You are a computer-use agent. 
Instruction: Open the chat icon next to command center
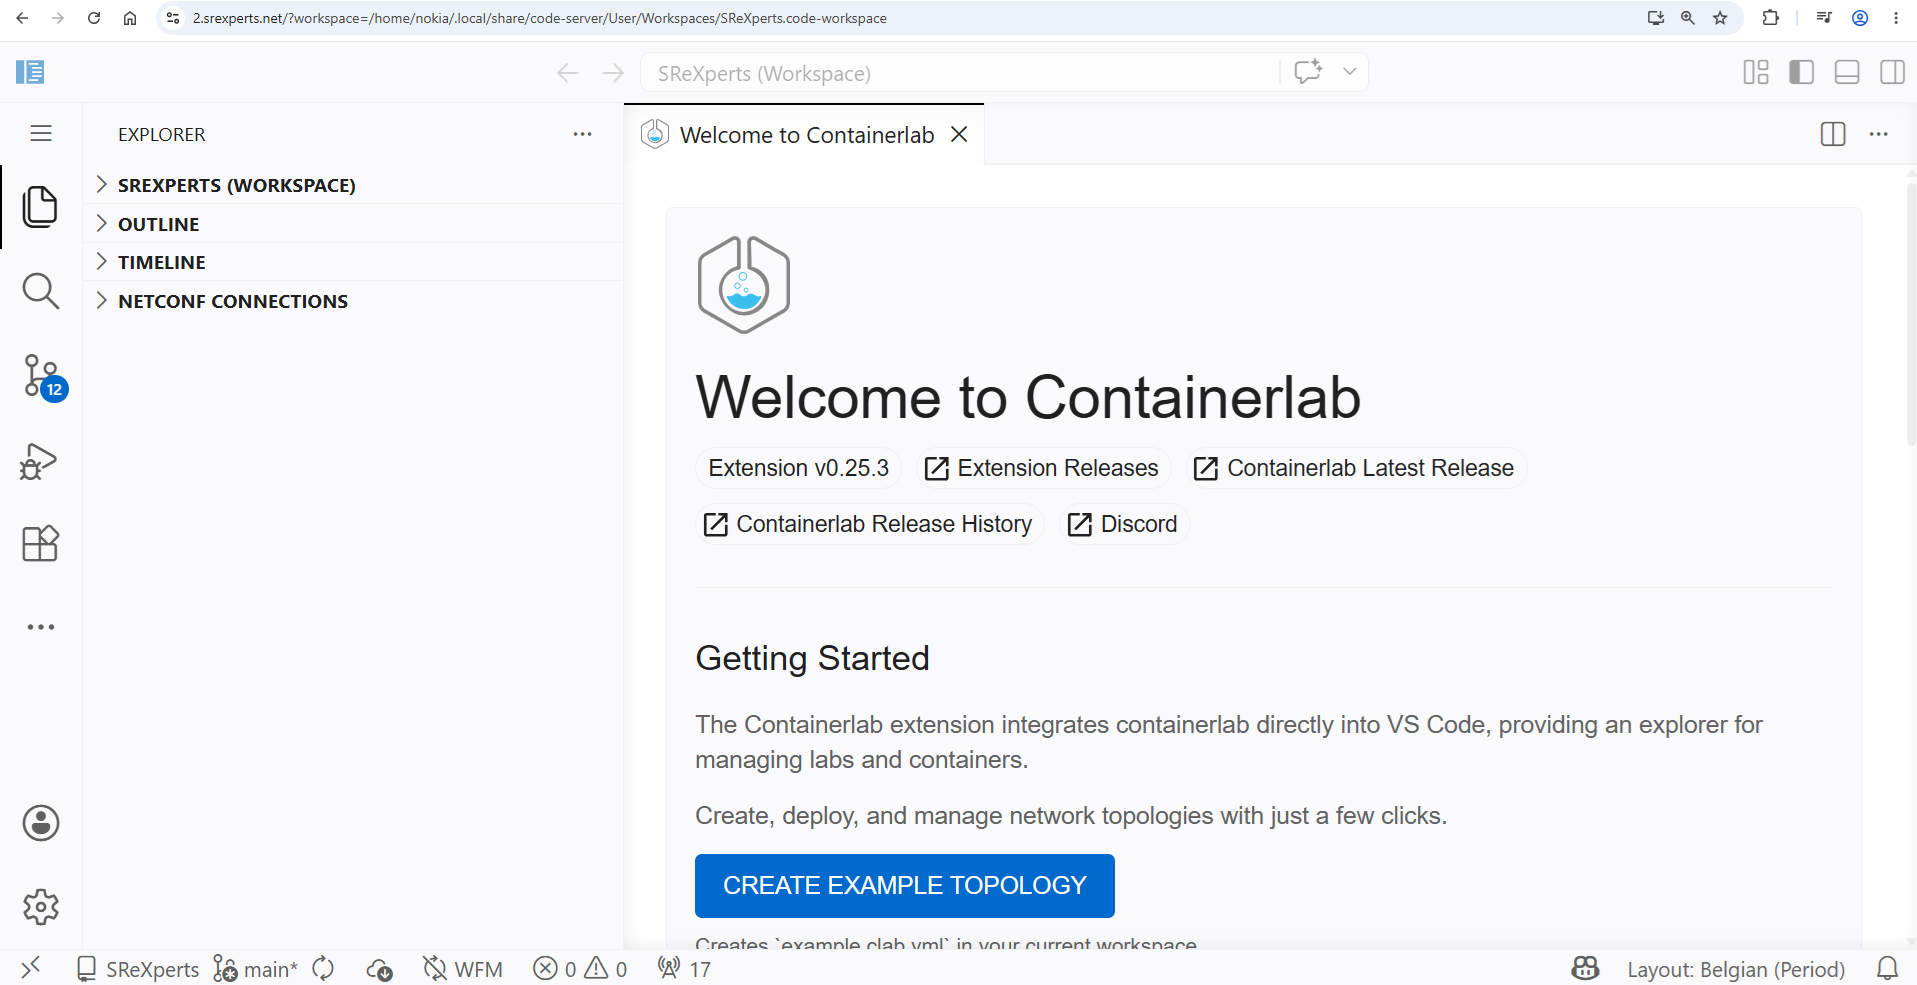pyautogui.click(x=1308, y=72)
